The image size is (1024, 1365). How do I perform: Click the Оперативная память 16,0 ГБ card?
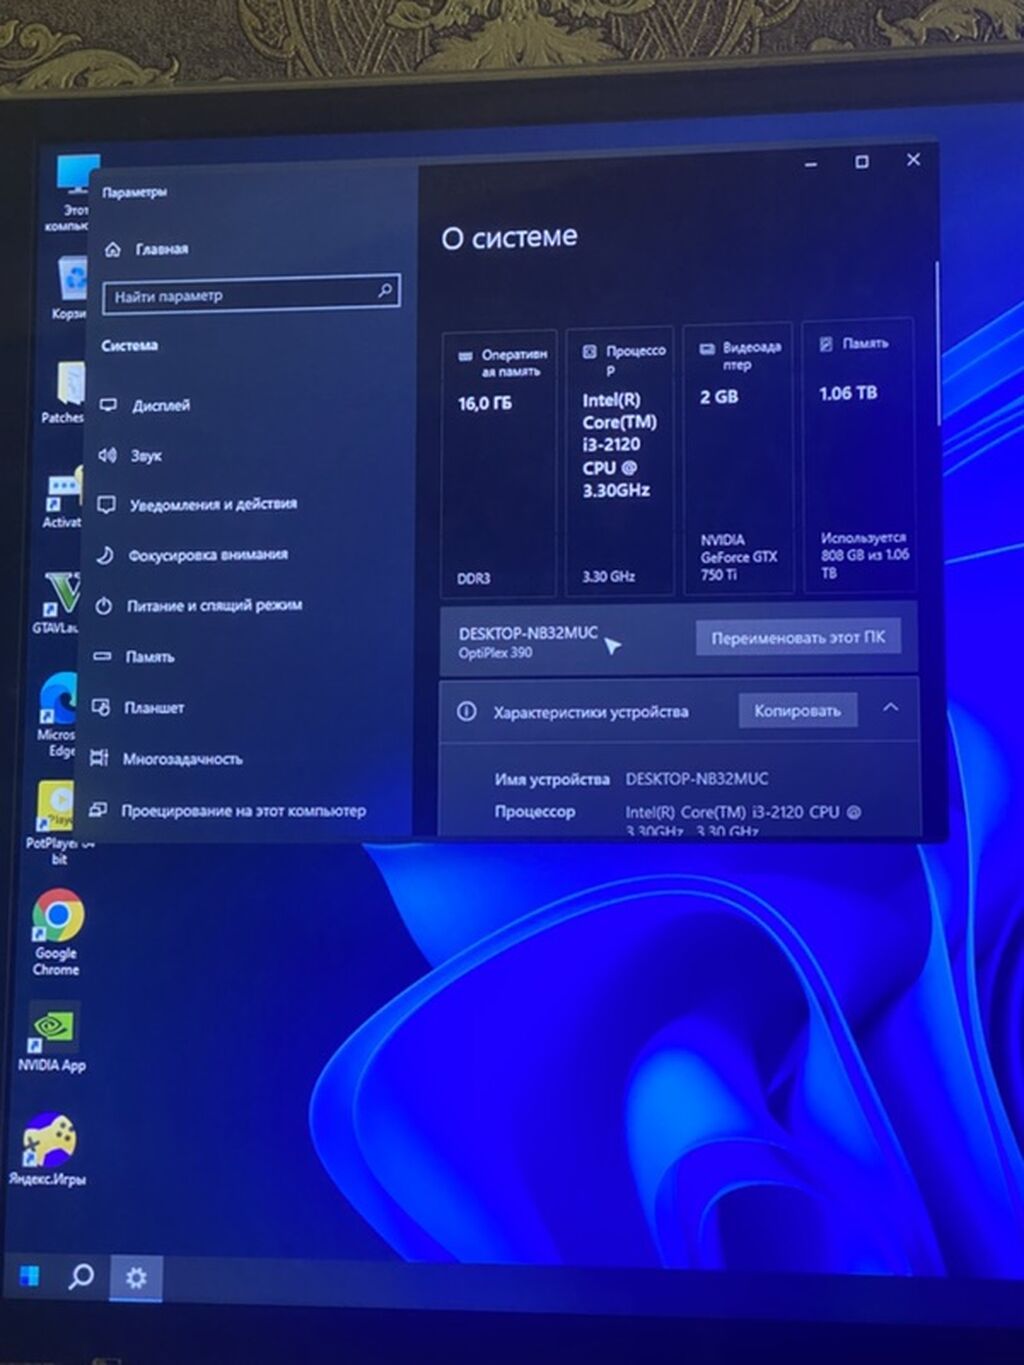pyautogui.click(x=499, y=463)
